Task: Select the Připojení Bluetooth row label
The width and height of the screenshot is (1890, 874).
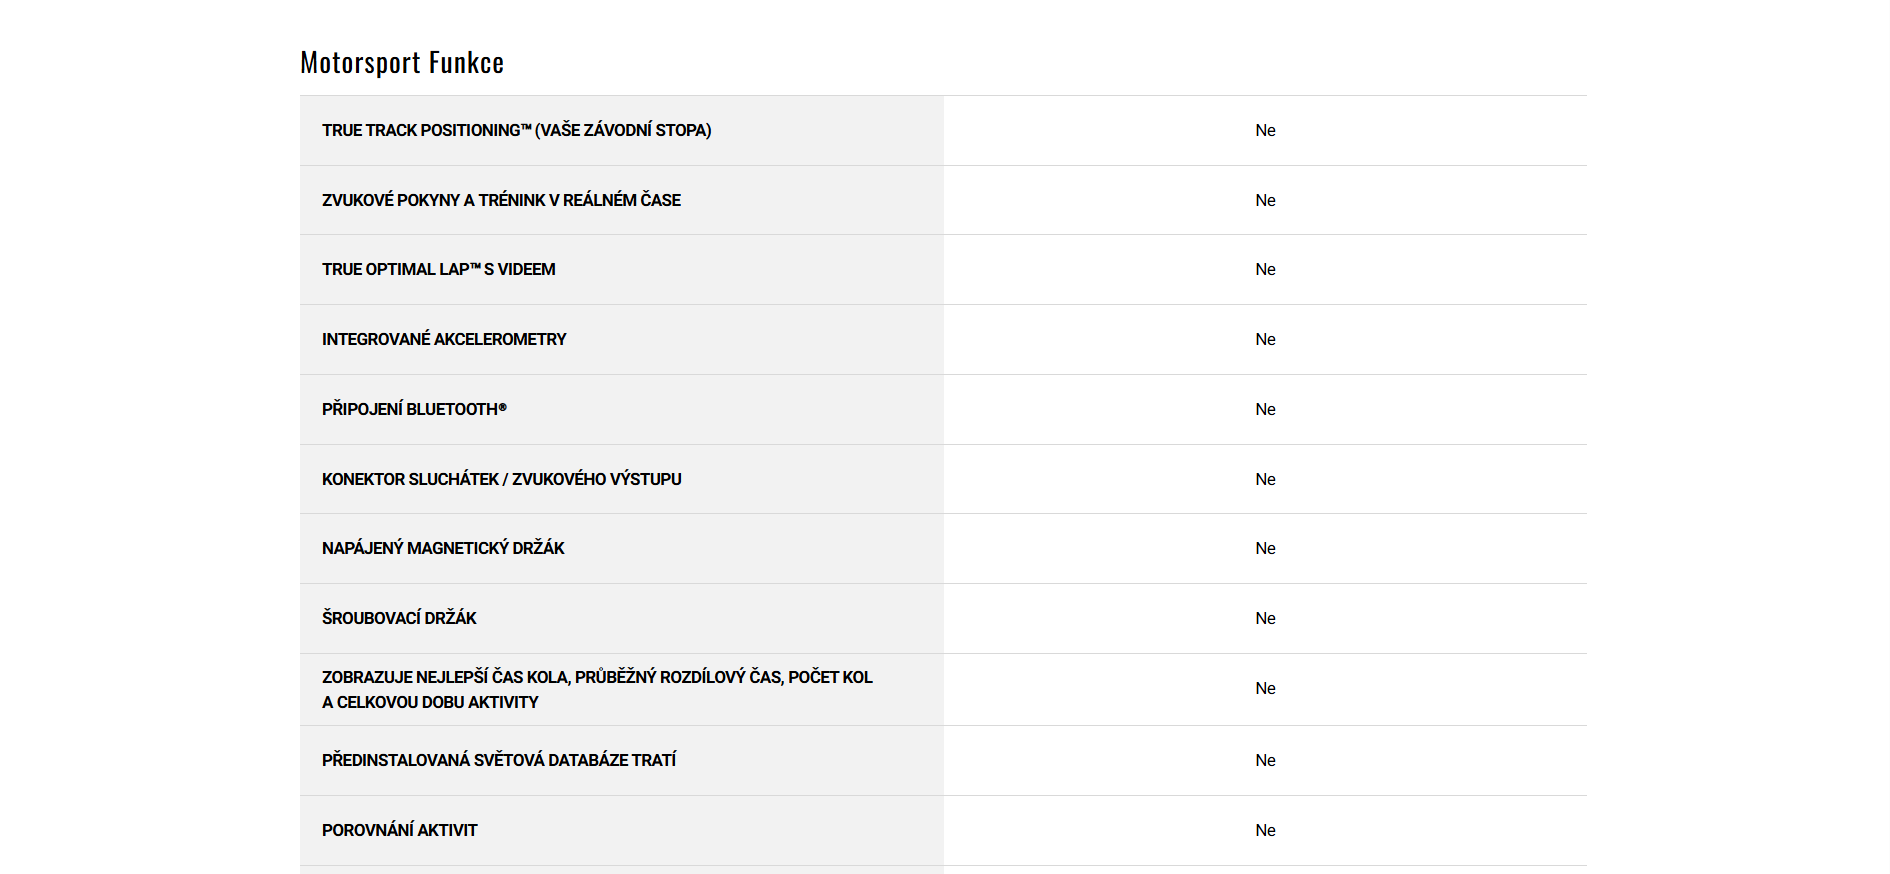Action: (x=414, y=409)
